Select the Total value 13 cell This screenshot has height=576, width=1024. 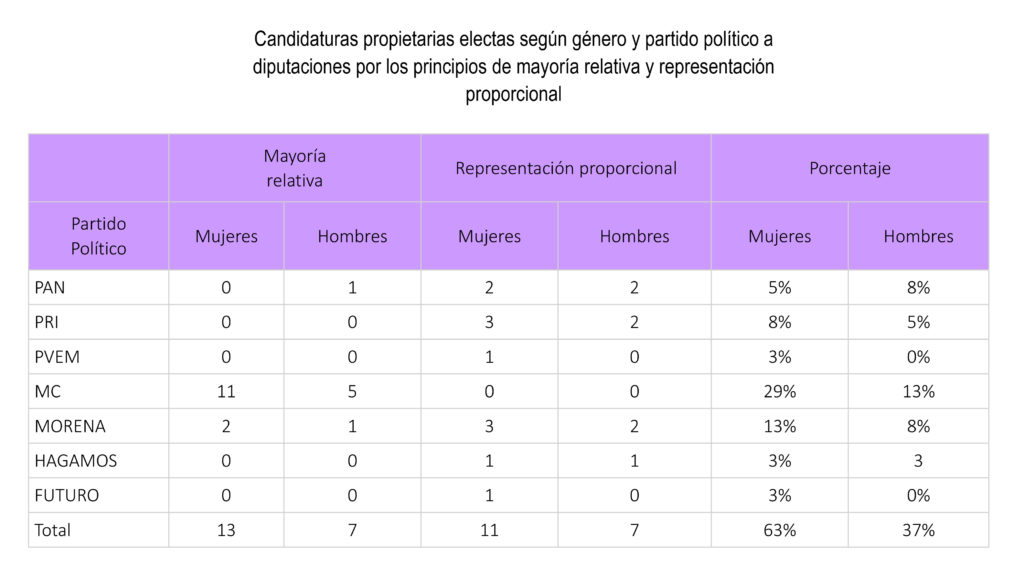point(226,530)
